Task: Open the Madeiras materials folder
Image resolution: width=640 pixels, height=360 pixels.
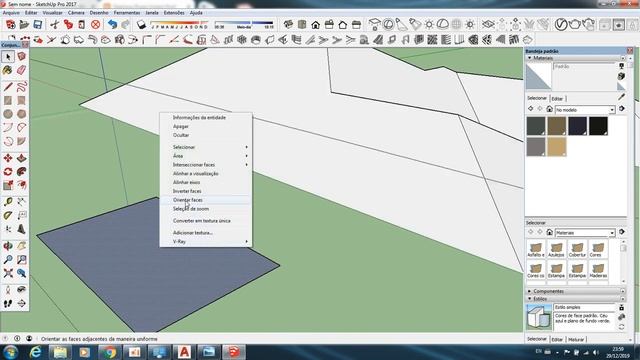Action: [x=598, y=270]
